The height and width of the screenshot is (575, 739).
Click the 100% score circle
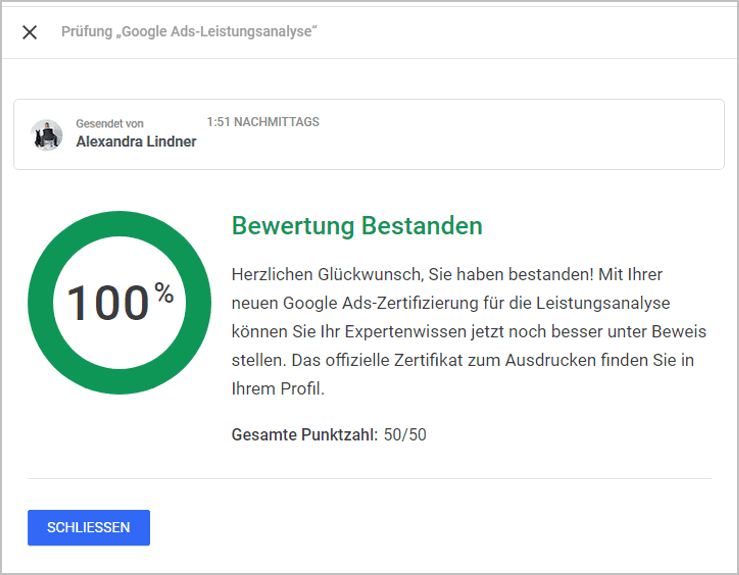(x=120, y=303)
